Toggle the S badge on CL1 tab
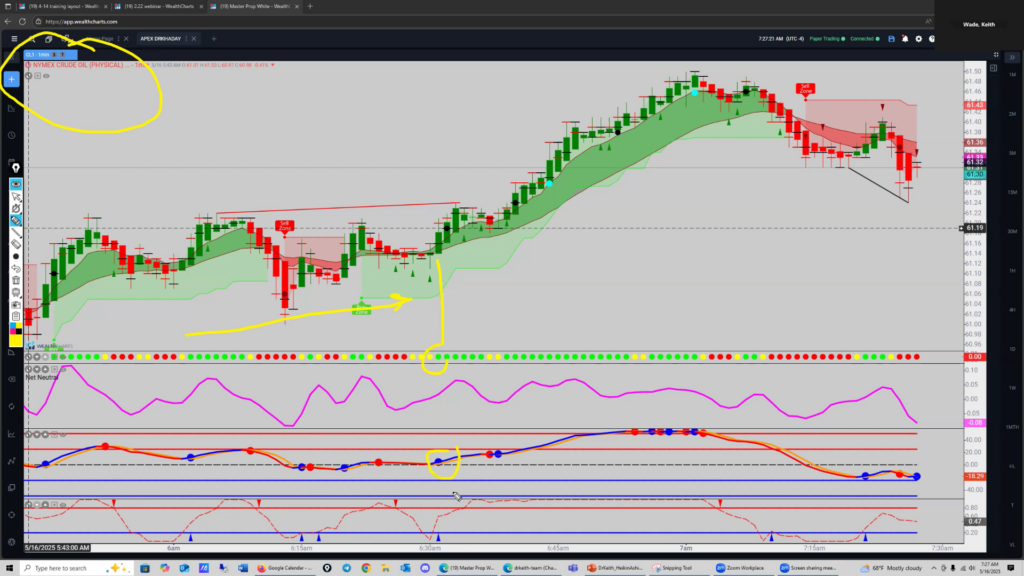The image size is (1024, 576). pos(54,55)
